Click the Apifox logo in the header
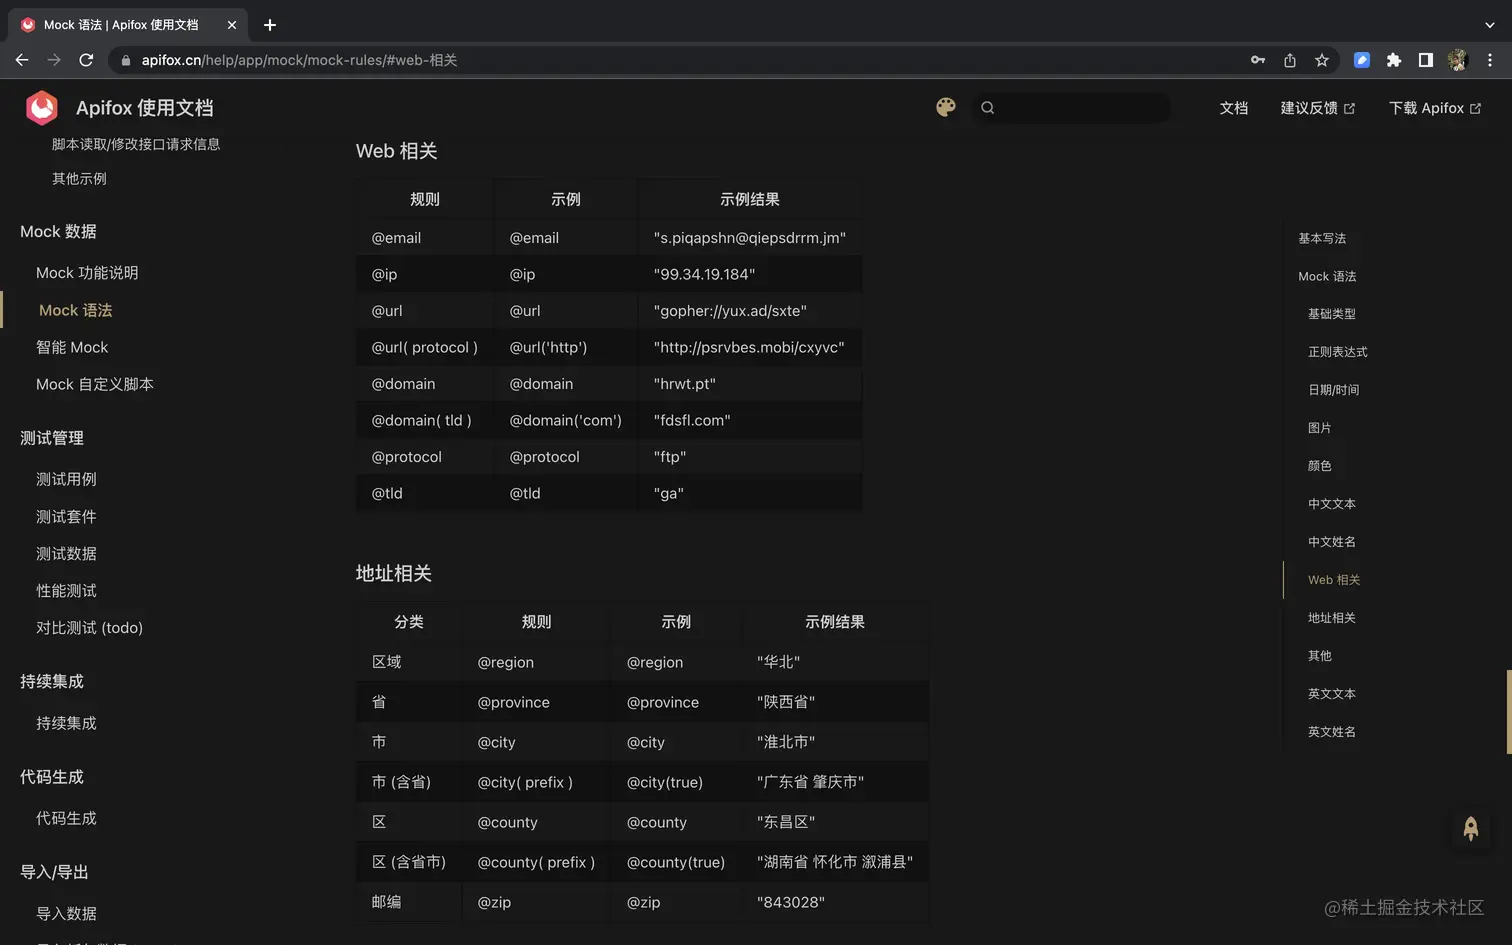 pos(41,108)
